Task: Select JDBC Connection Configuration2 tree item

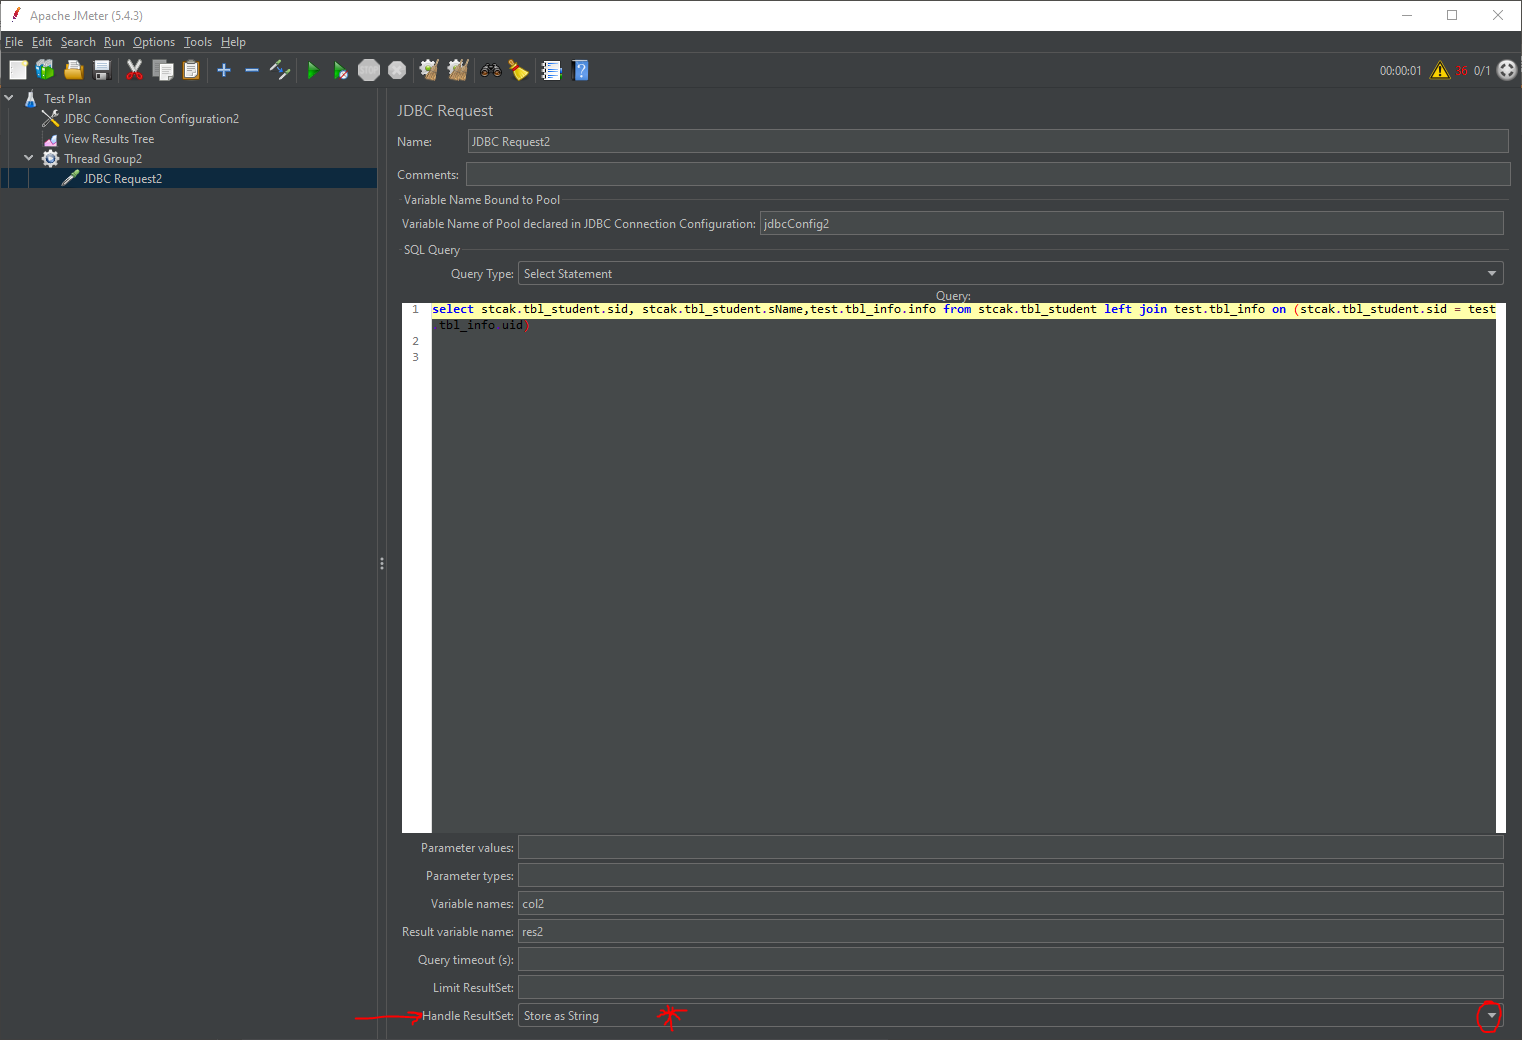Action: (151, 119)
